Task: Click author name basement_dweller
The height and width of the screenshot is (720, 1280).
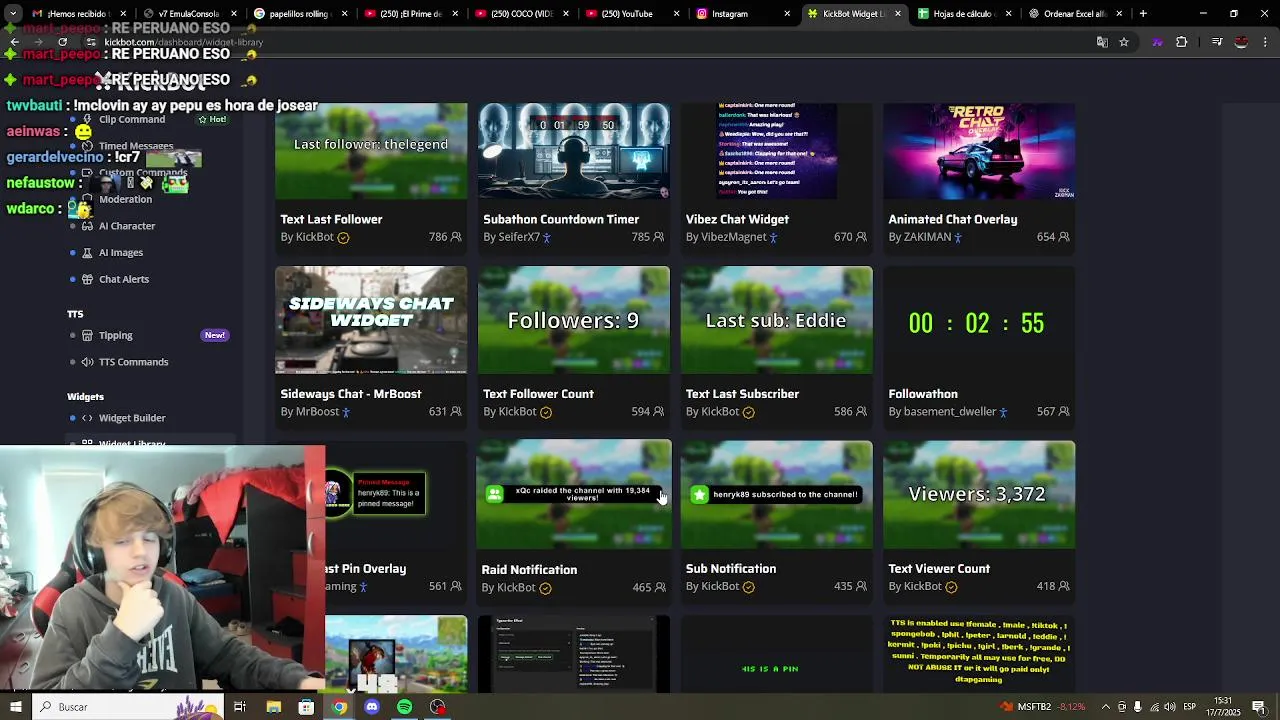Action: pos(950,412)
